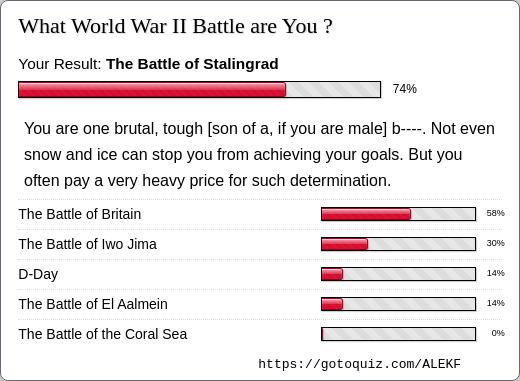
Task: Click the quiz title heading
Action: coord(175,26)
